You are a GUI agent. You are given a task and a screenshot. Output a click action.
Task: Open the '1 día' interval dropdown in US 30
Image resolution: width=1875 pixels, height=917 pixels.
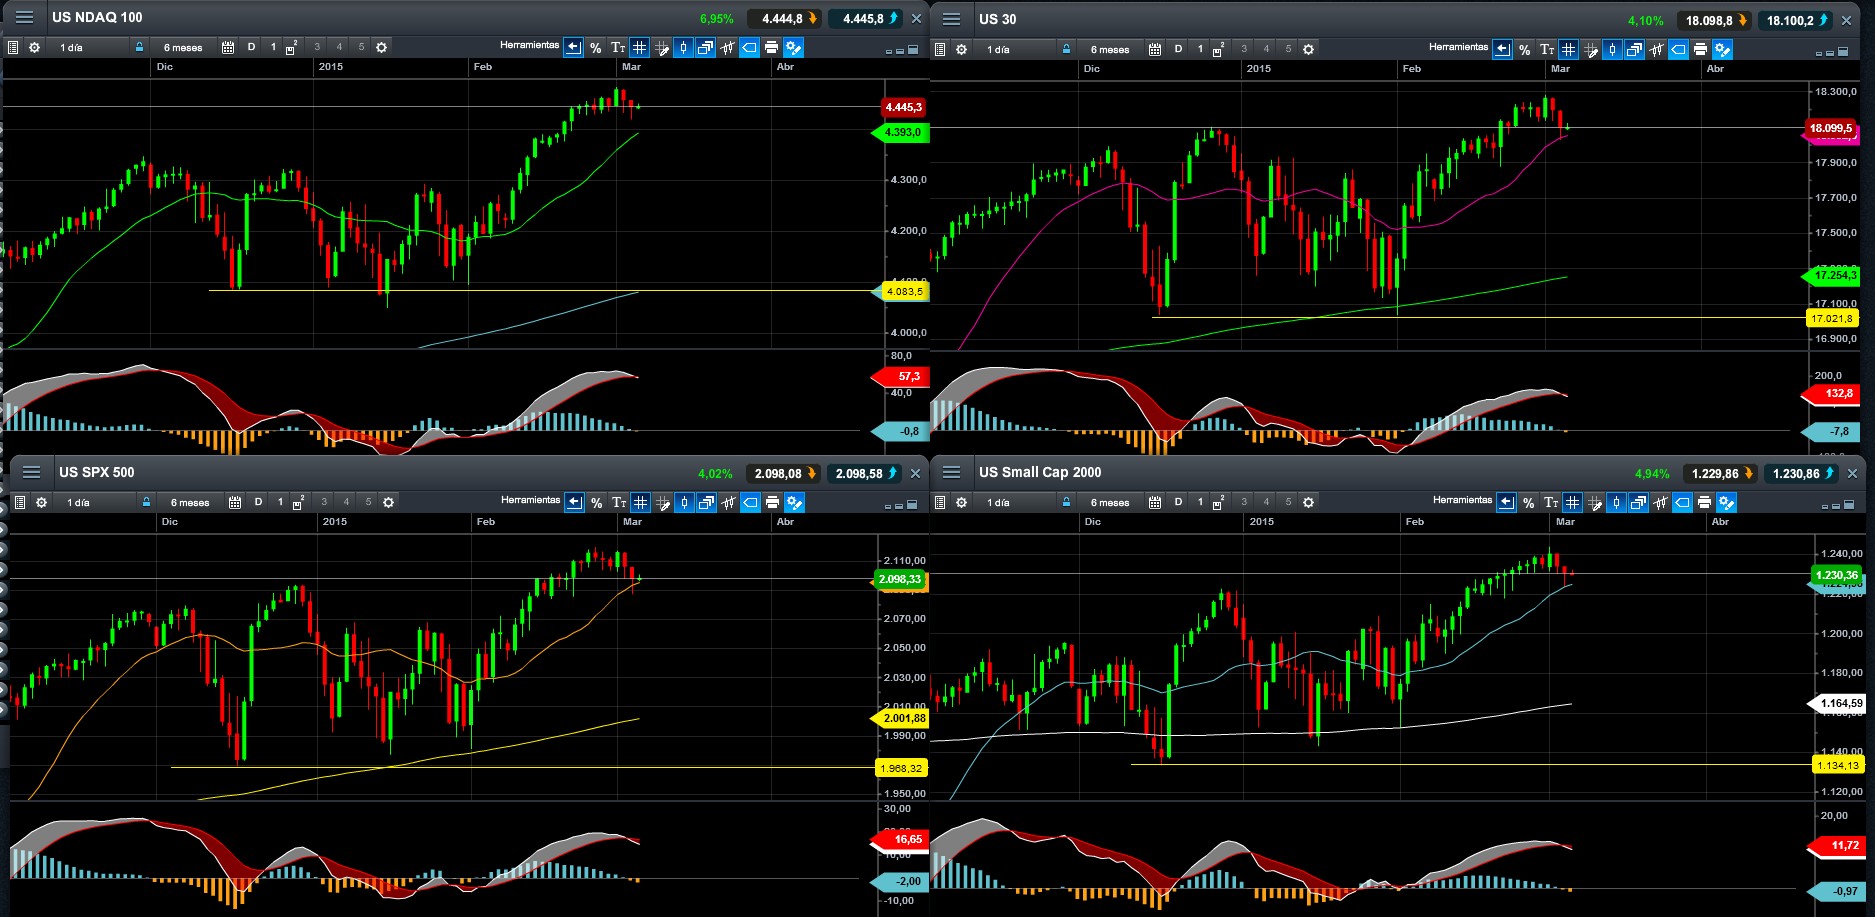pyautogui.click(x=1015, y=49)
